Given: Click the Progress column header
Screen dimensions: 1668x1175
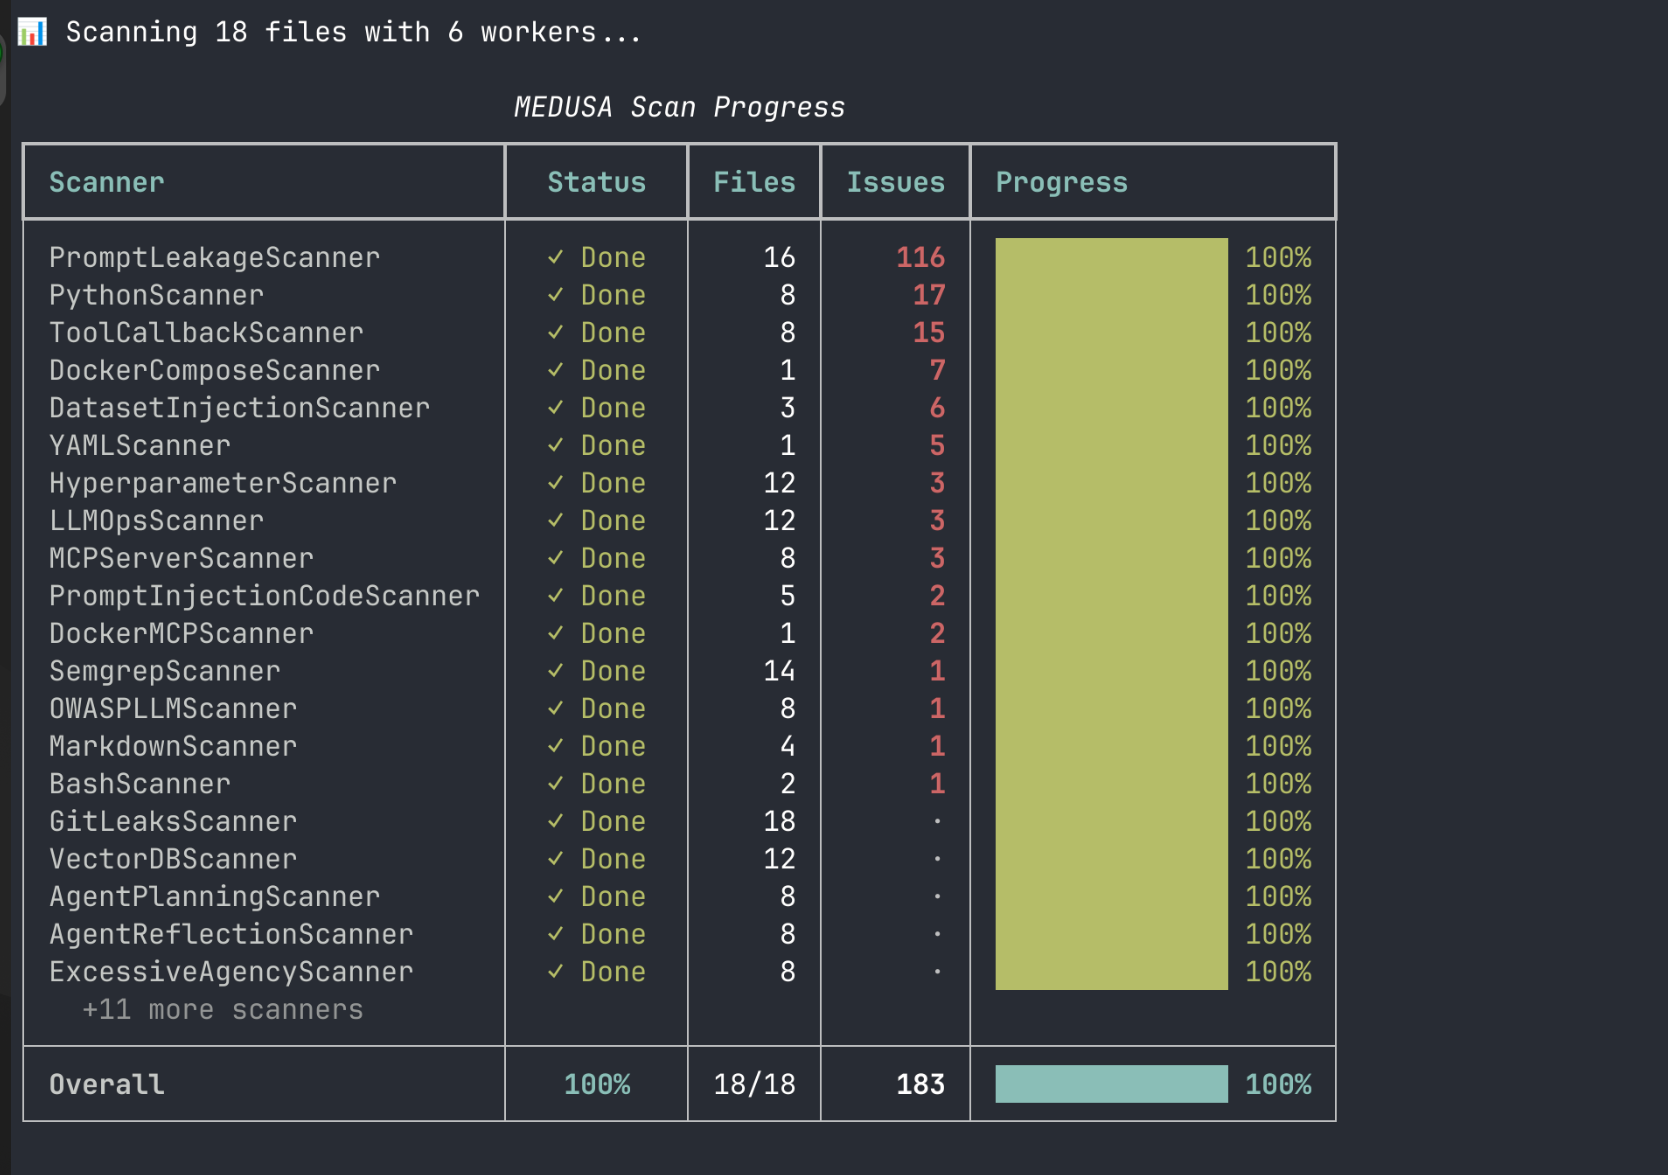Looking at the screenshot, I should pyautogui.click(x=1061, y=182).
